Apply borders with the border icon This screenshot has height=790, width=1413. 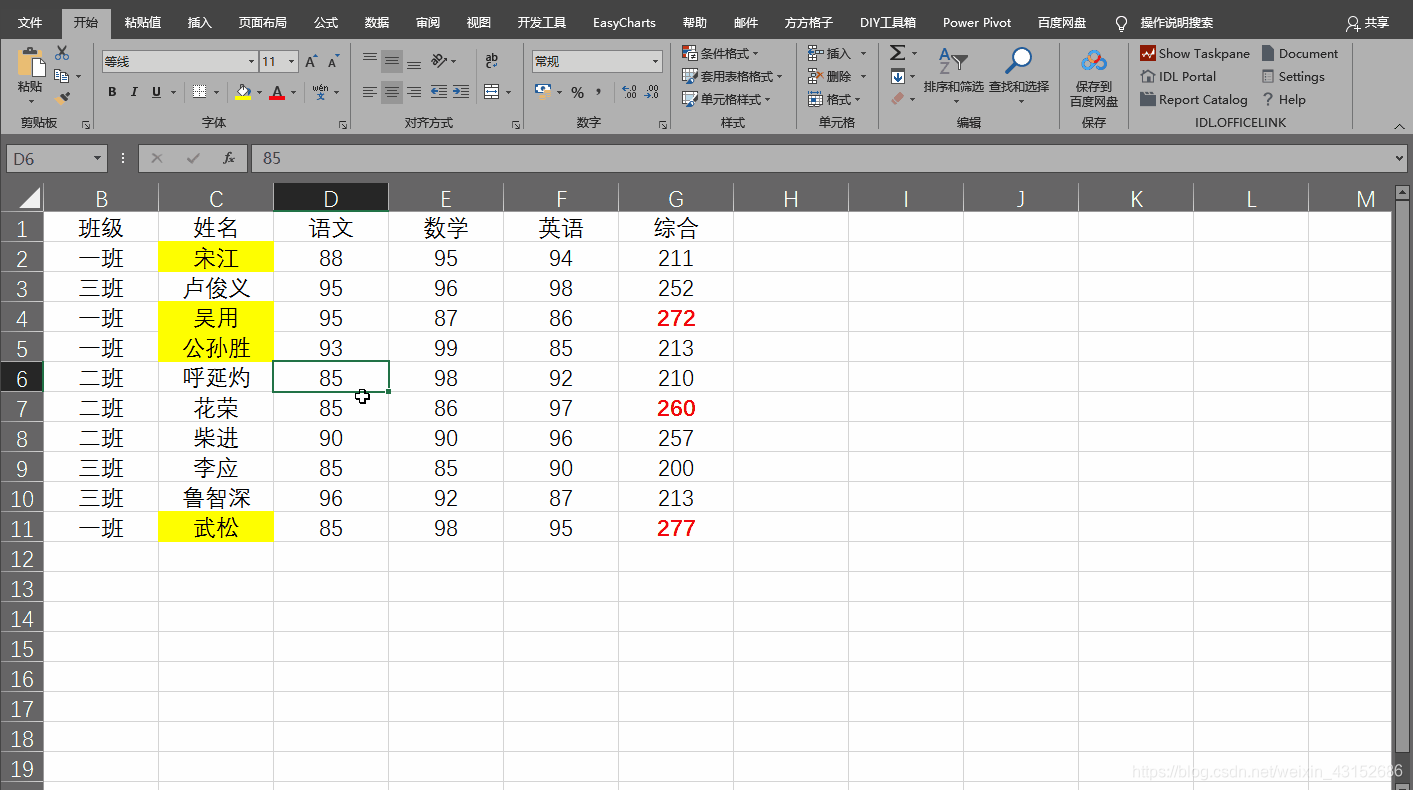(x=199, y=92)
